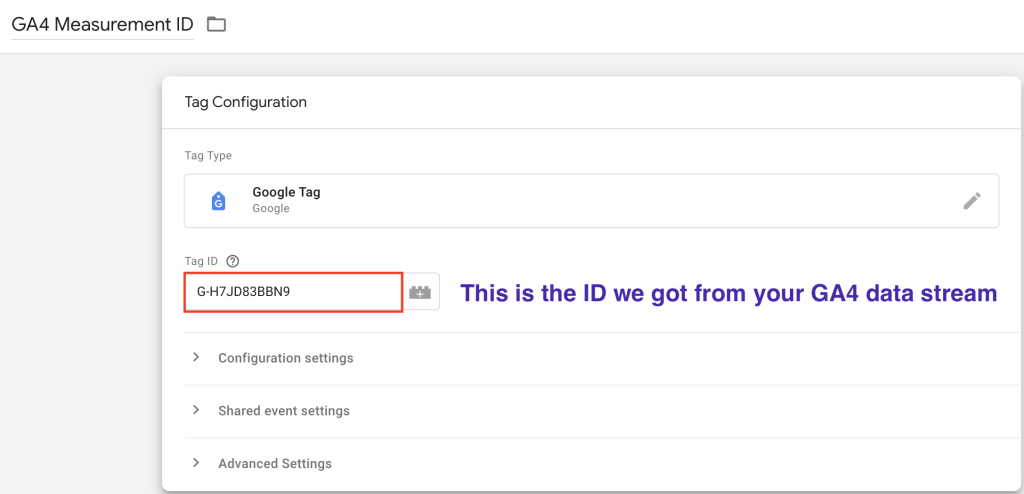Image resolution: width=1024 pixels, height=494 pixels.
Task: Click the pencil edit icon for Tag Type
Action: (x=972, y=201)
